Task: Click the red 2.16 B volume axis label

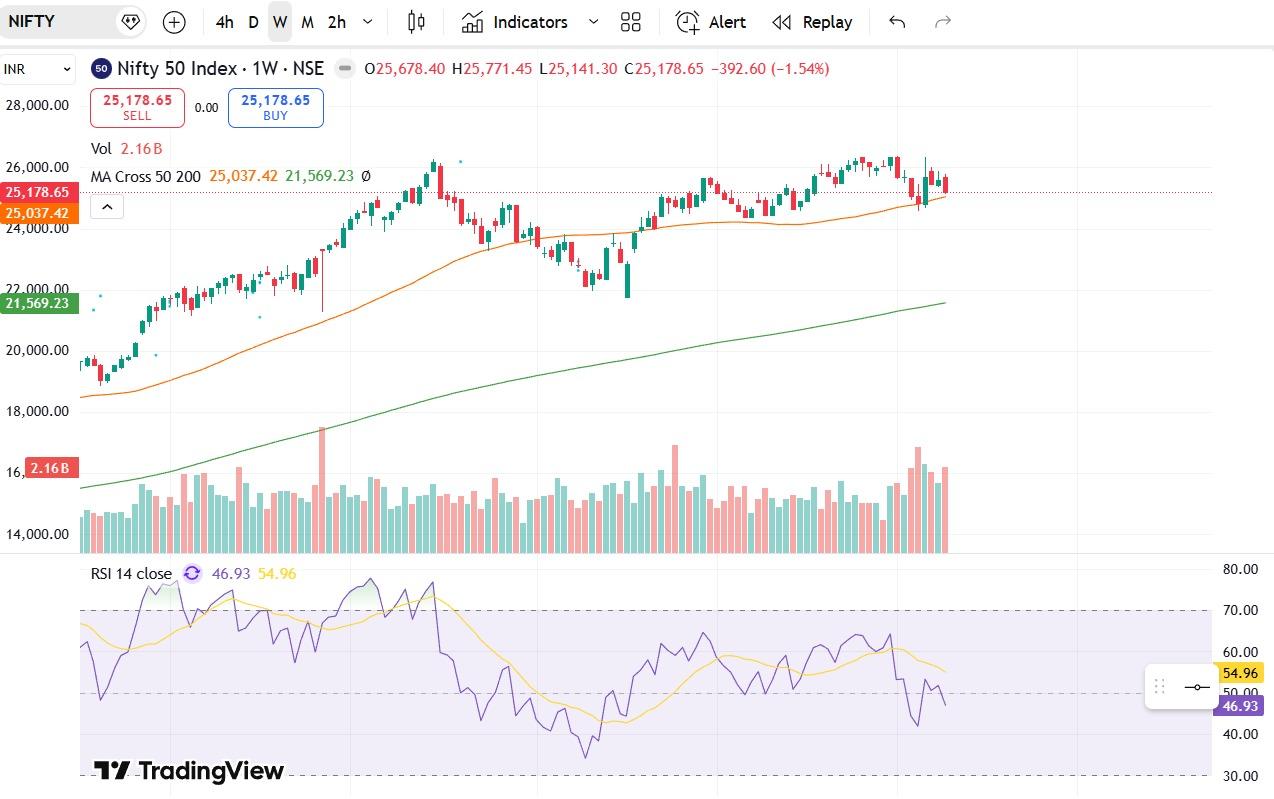Action: tap(52, 468)
